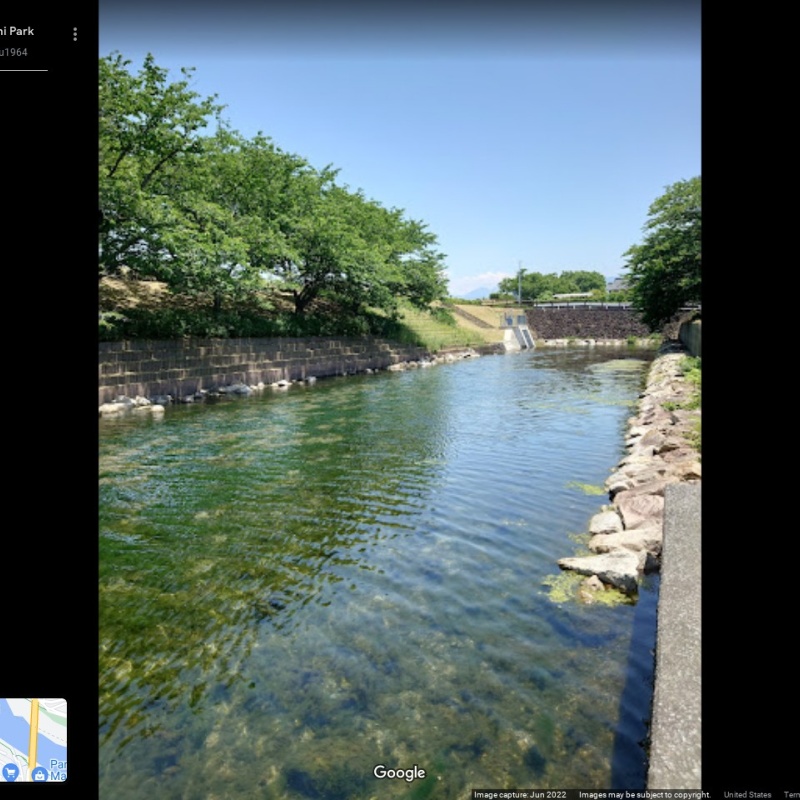Click the shopping bag marker on the minimap
The height and width of the screenshot is (800, 800).
pos(40,774)
